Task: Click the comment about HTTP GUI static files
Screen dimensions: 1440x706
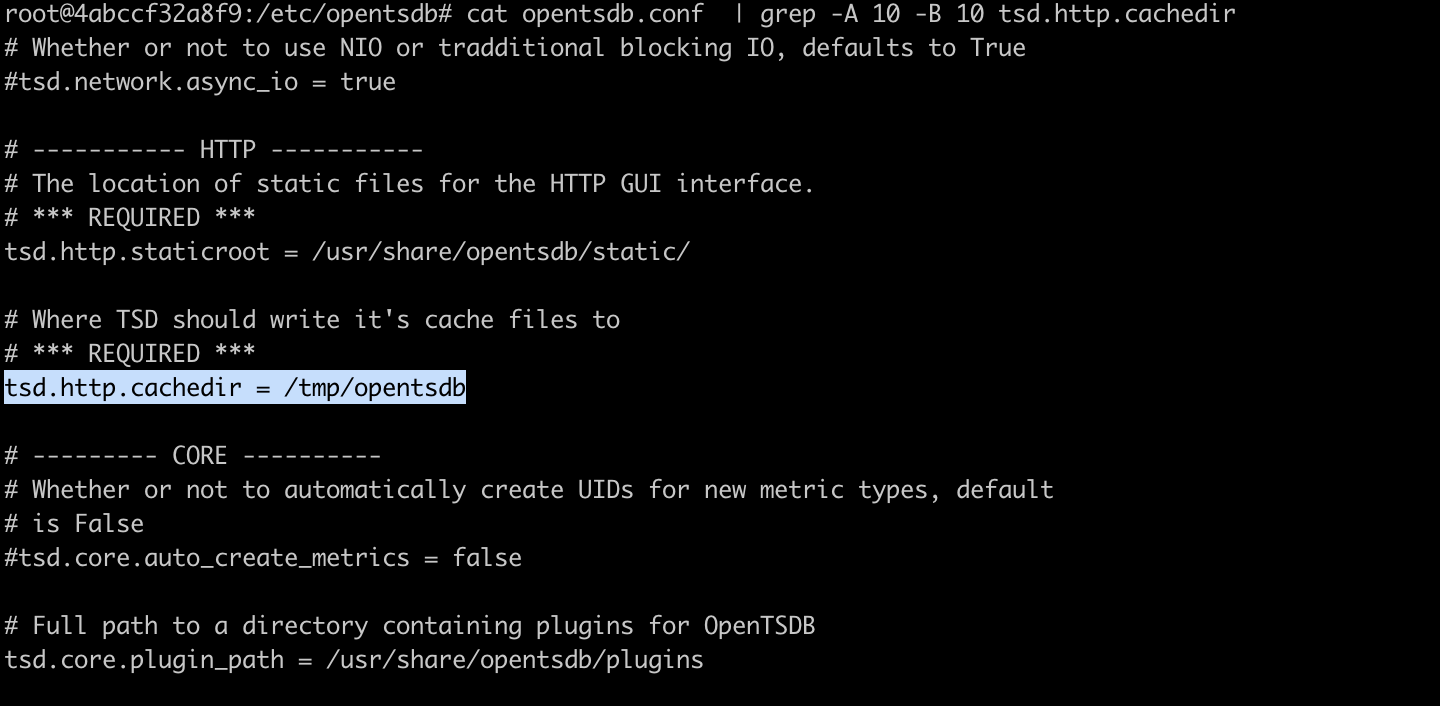Action: (410, 183)
